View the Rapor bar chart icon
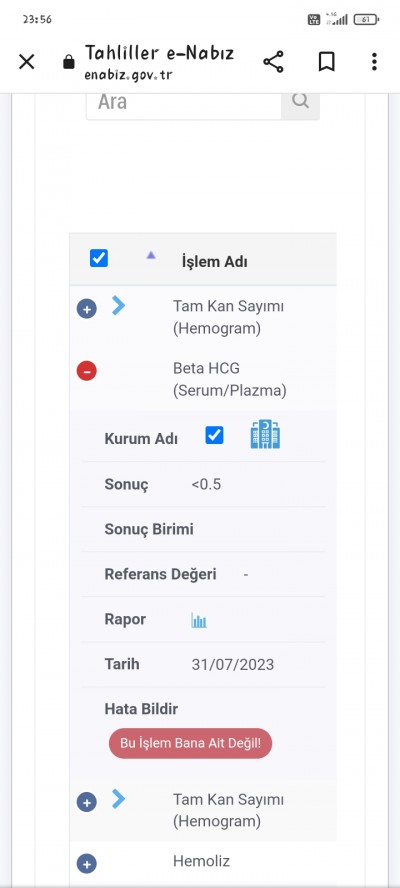 199,620
